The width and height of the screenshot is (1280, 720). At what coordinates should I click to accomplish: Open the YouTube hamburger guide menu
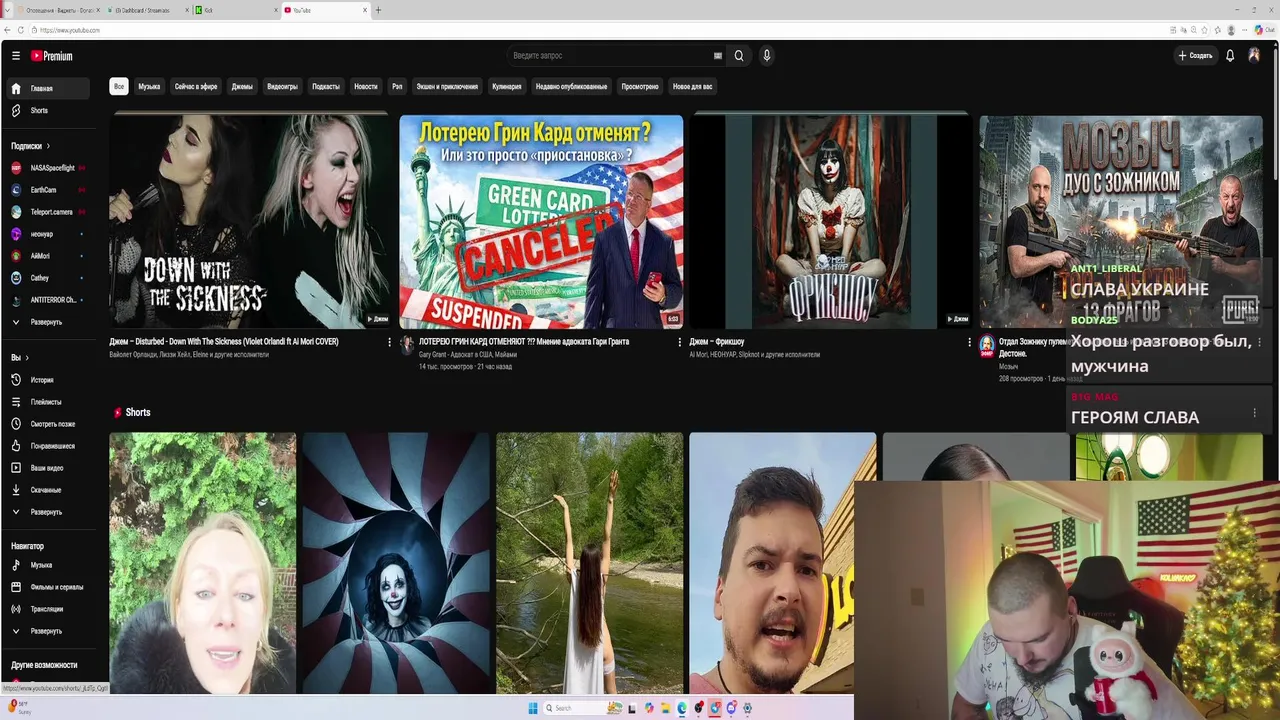(16, 56)
